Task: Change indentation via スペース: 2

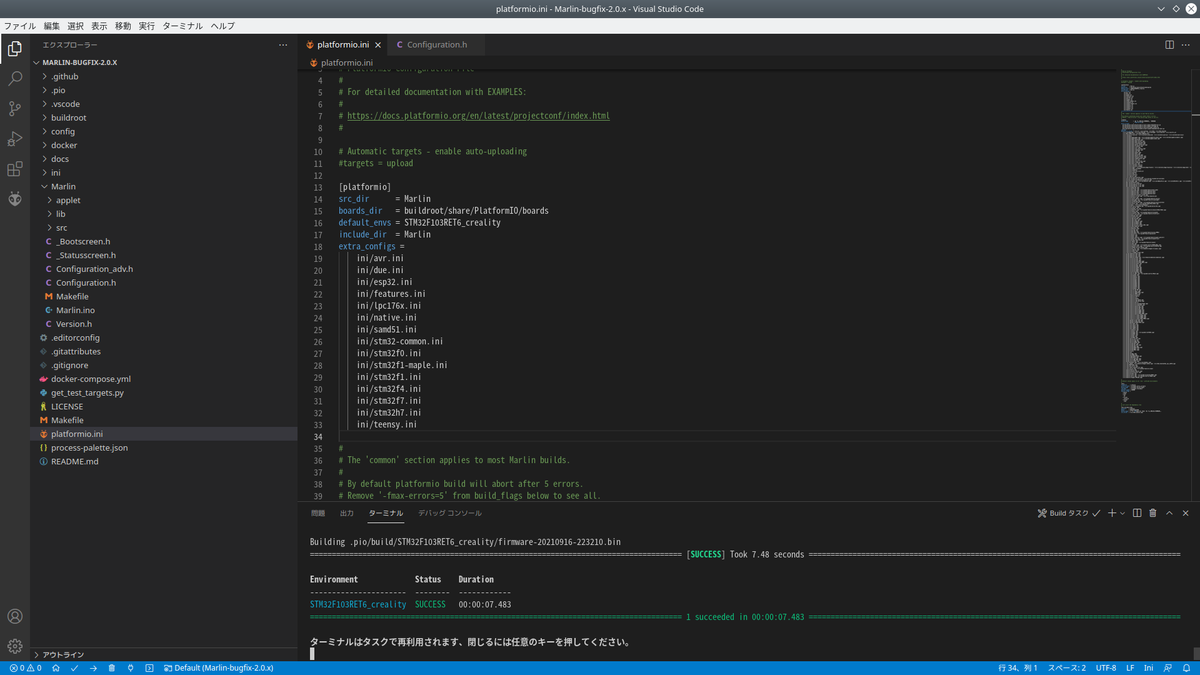Action: click(1067, 668)
